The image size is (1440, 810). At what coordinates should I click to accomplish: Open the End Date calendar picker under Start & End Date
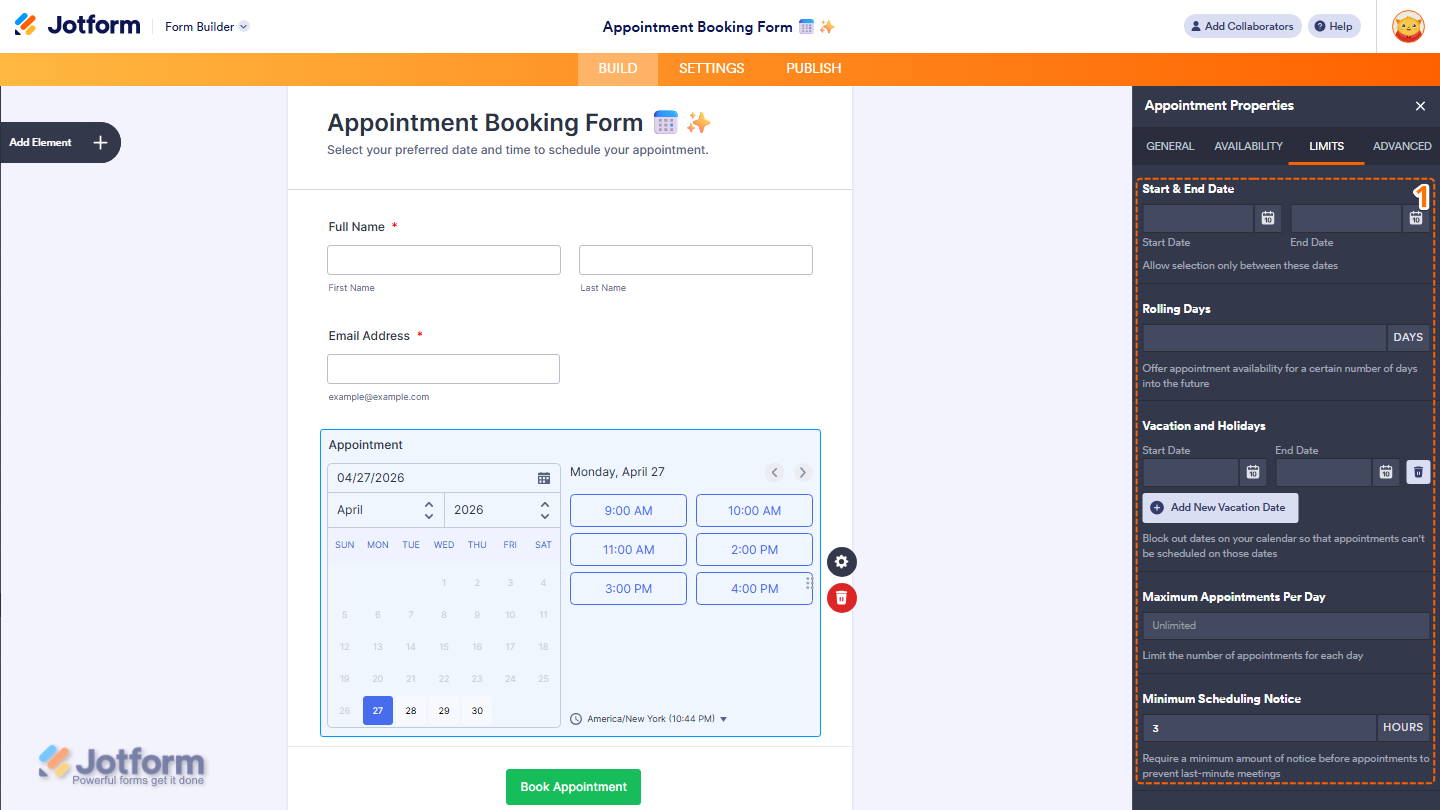1416,218
